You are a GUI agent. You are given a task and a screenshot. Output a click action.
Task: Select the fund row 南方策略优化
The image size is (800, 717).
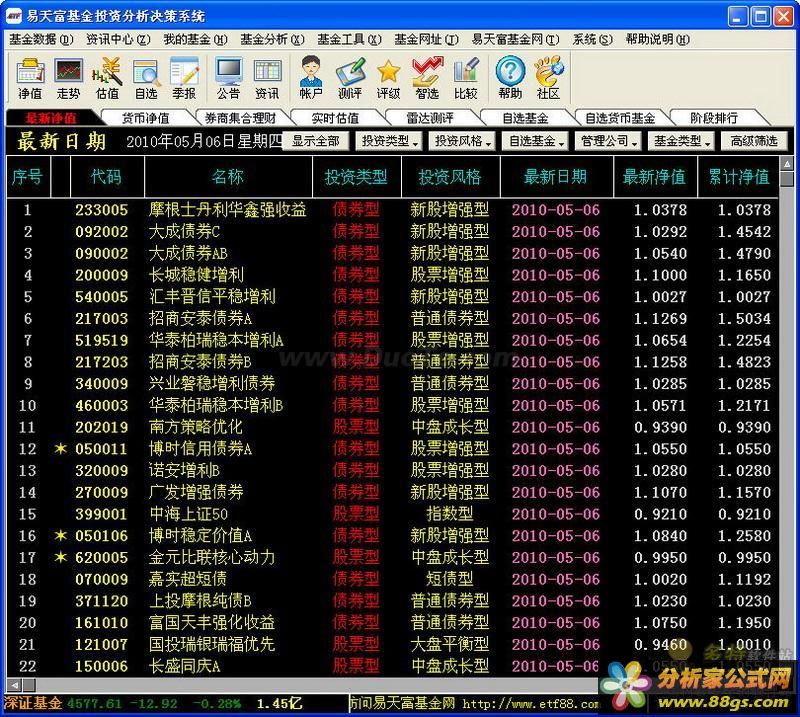(392, 427)
